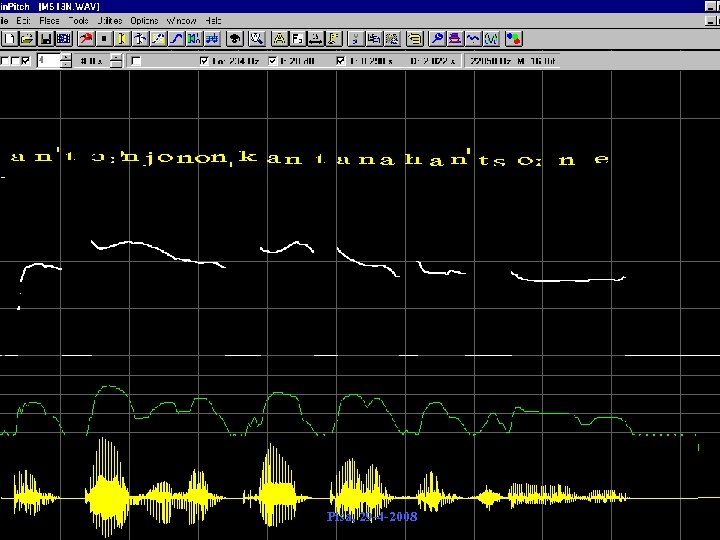This screenshot has height=540, width=720.
Task: Open the File menu
Action: click(4, 21)
